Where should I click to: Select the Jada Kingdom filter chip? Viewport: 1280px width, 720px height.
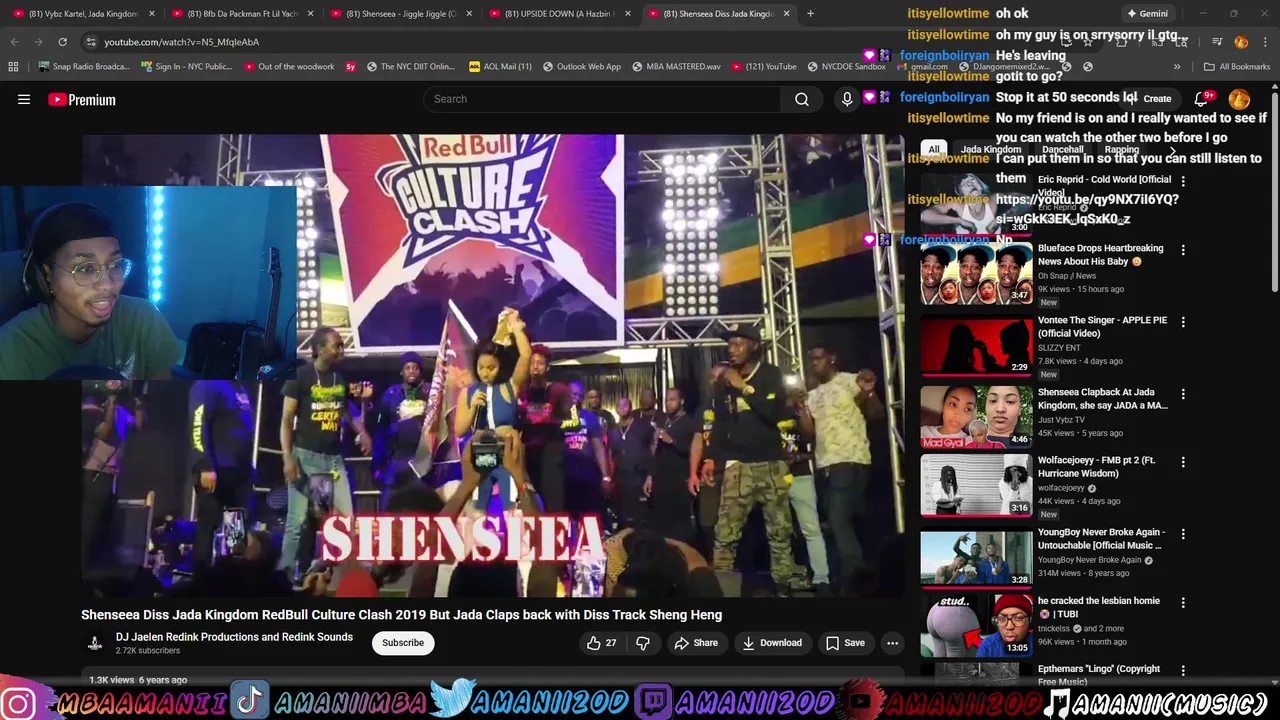pos(990,150)
